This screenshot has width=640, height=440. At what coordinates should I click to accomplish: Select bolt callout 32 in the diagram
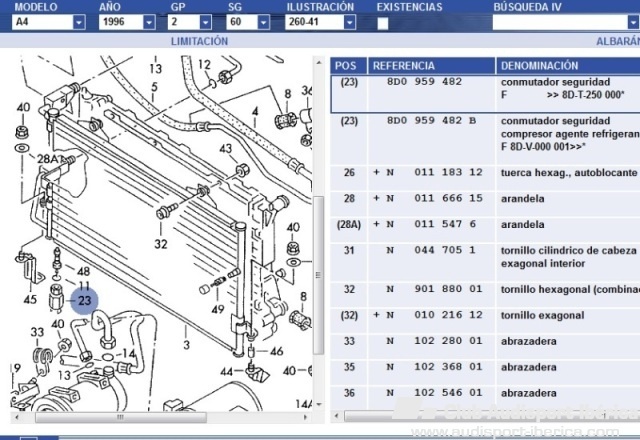(x=161, y=243)
